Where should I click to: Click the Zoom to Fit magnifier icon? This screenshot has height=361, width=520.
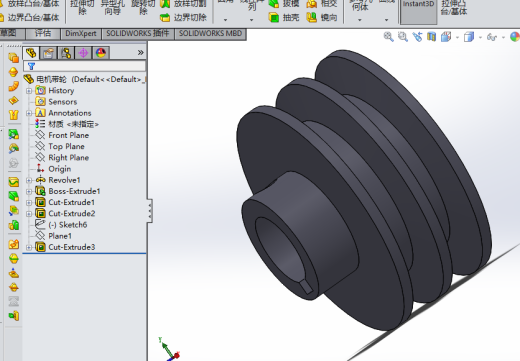pyautogui.click(x=388, y=37)
